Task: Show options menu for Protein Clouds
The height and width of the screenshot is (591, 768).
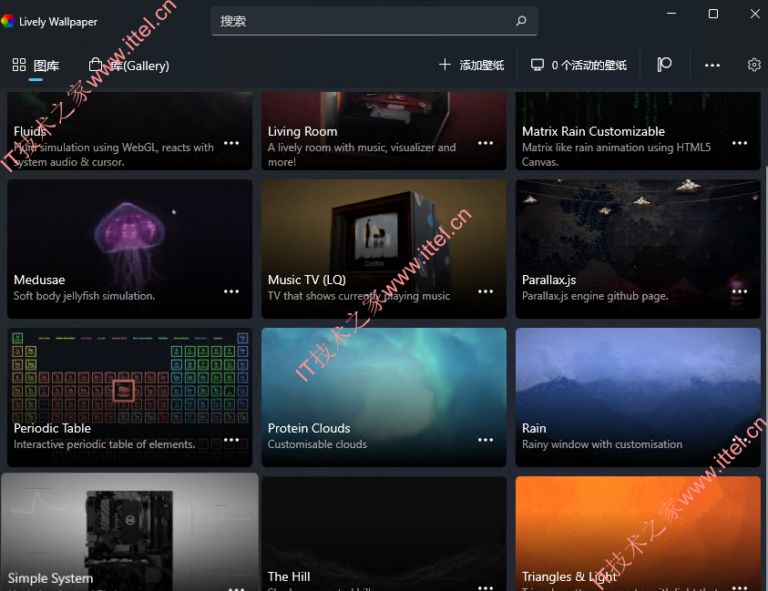Action: 486,440
